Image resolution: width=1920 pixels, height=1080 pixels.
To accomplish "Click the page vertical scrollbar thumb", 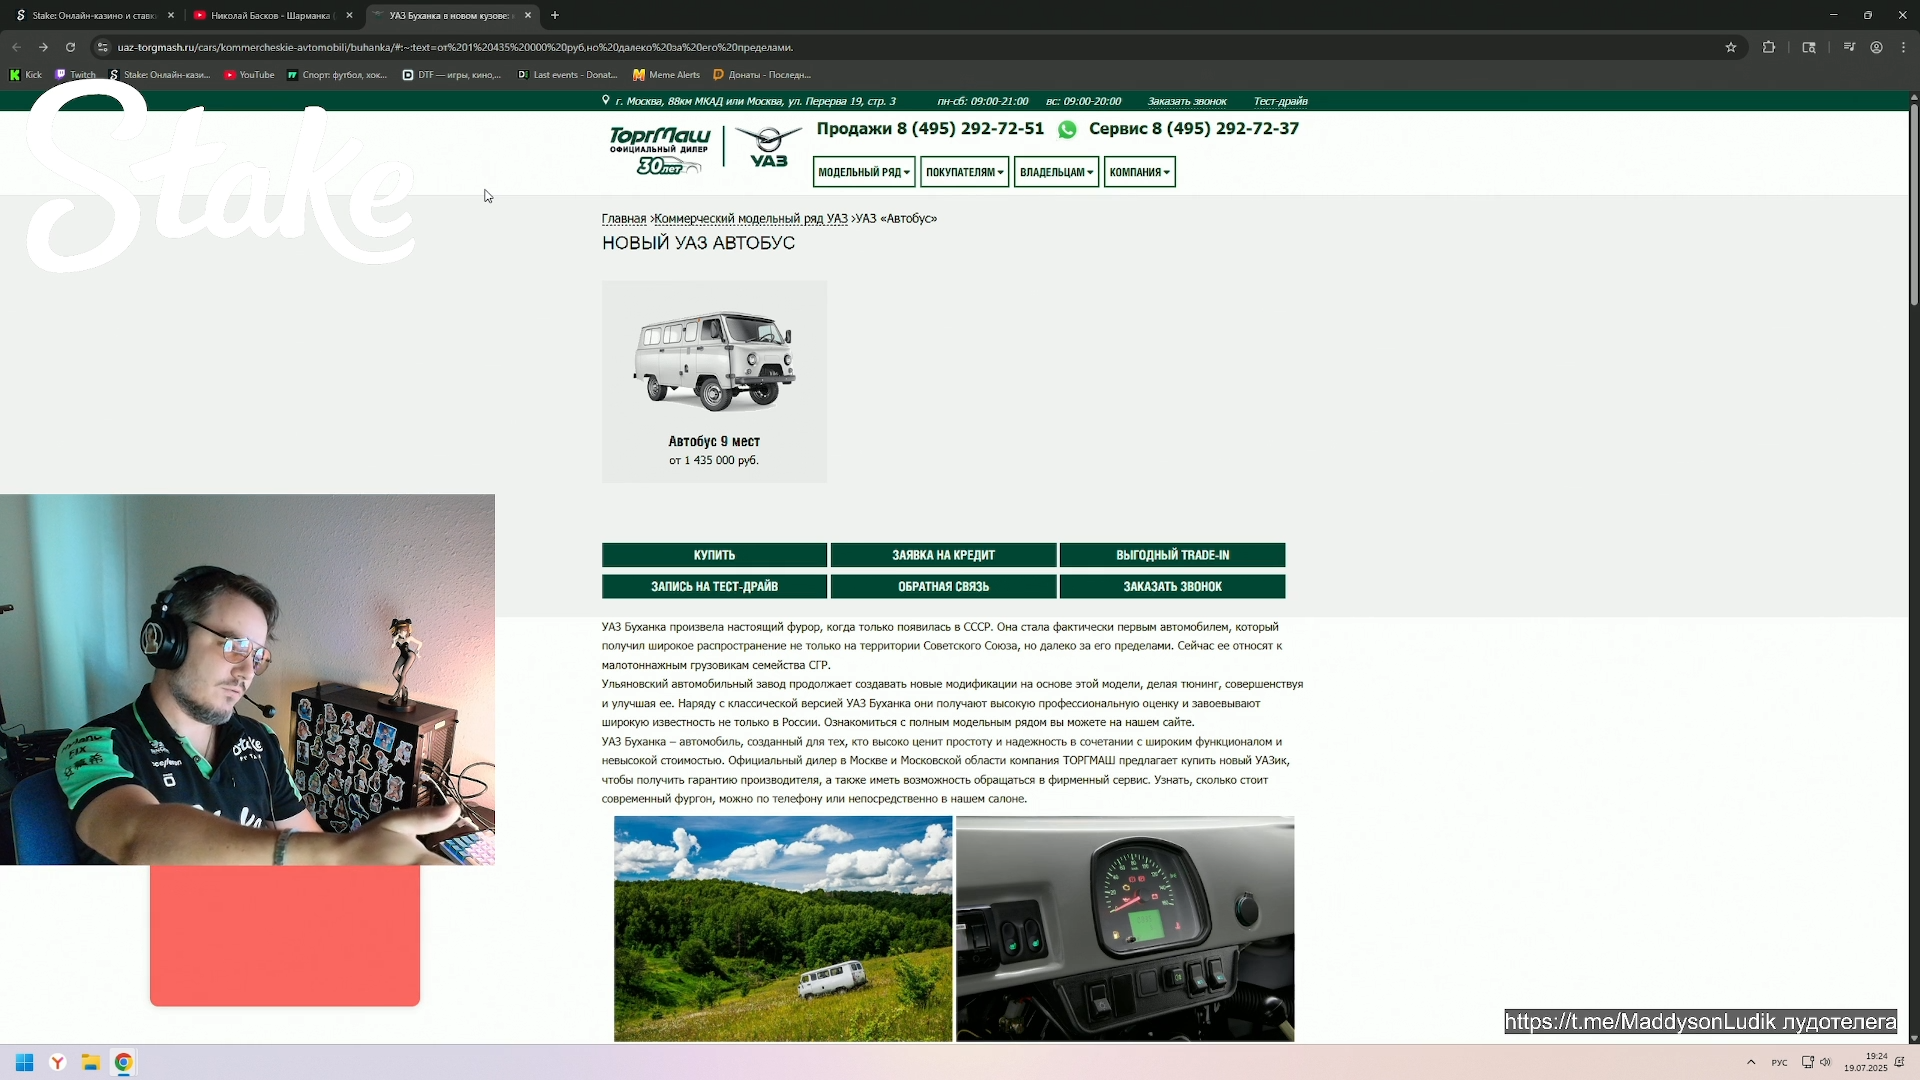I will click(1914, 205).
